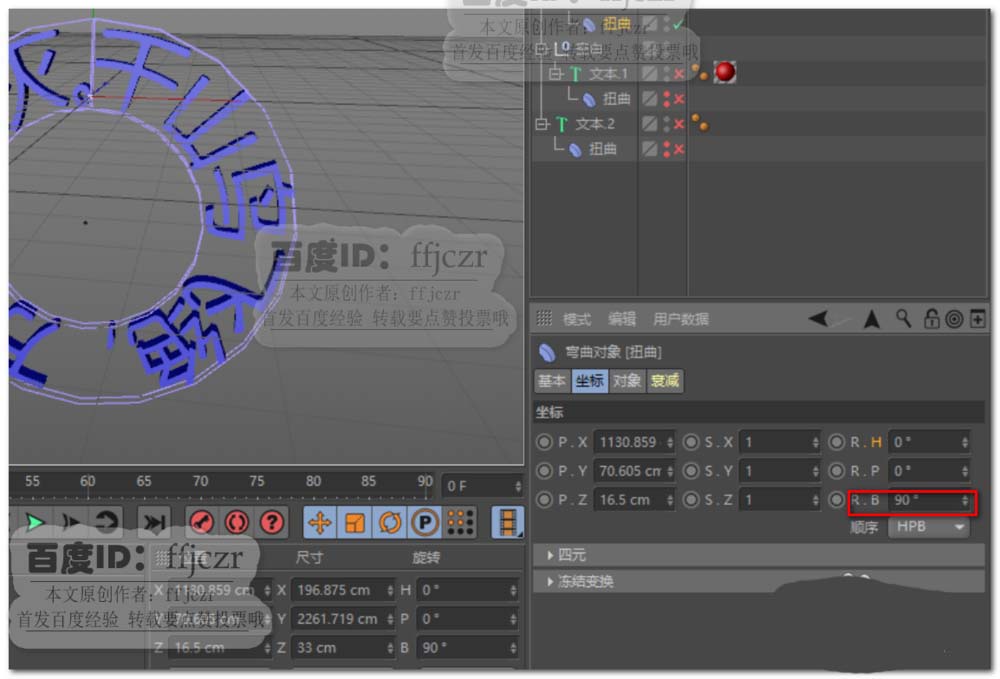The image size is (1000, 679).
Task: Click the bend deformer icon under 文本.1
Action: (589, 99)
